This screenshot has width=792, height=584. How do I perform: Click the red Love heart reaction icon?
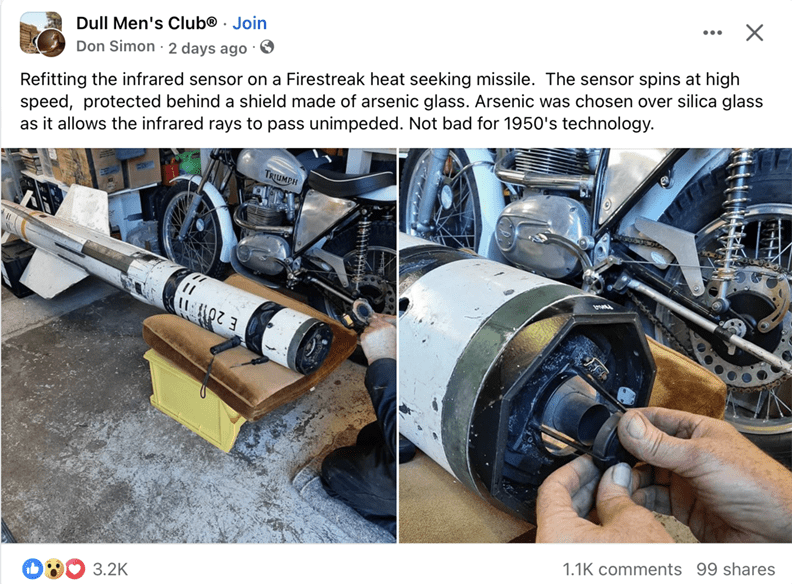pyautogui.click(x=75, y=569)
